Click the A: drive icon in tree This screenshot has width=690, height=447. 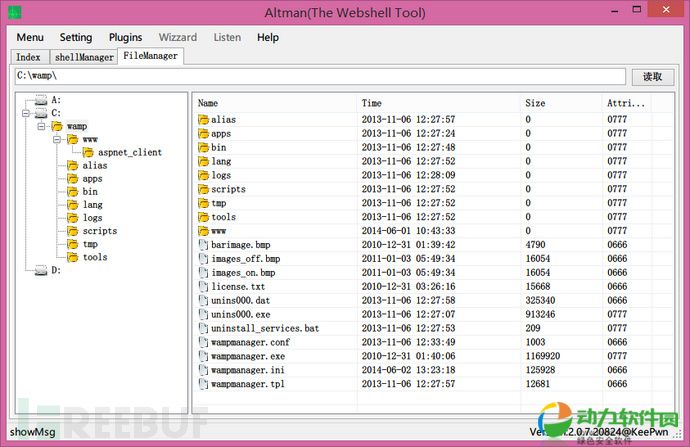click(40, 101)
